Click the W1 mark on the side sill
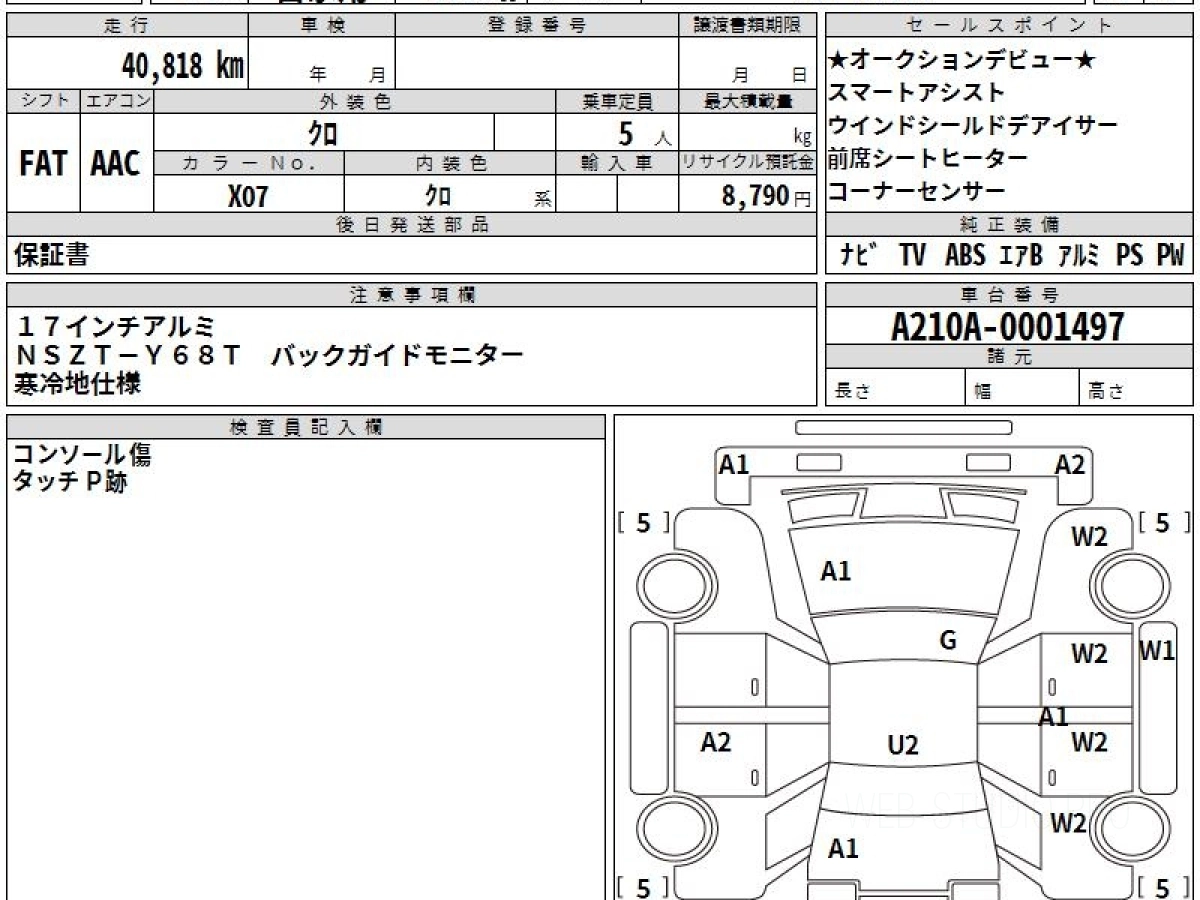Screen dimensions: 1200x900 [x=1157, y=651]
